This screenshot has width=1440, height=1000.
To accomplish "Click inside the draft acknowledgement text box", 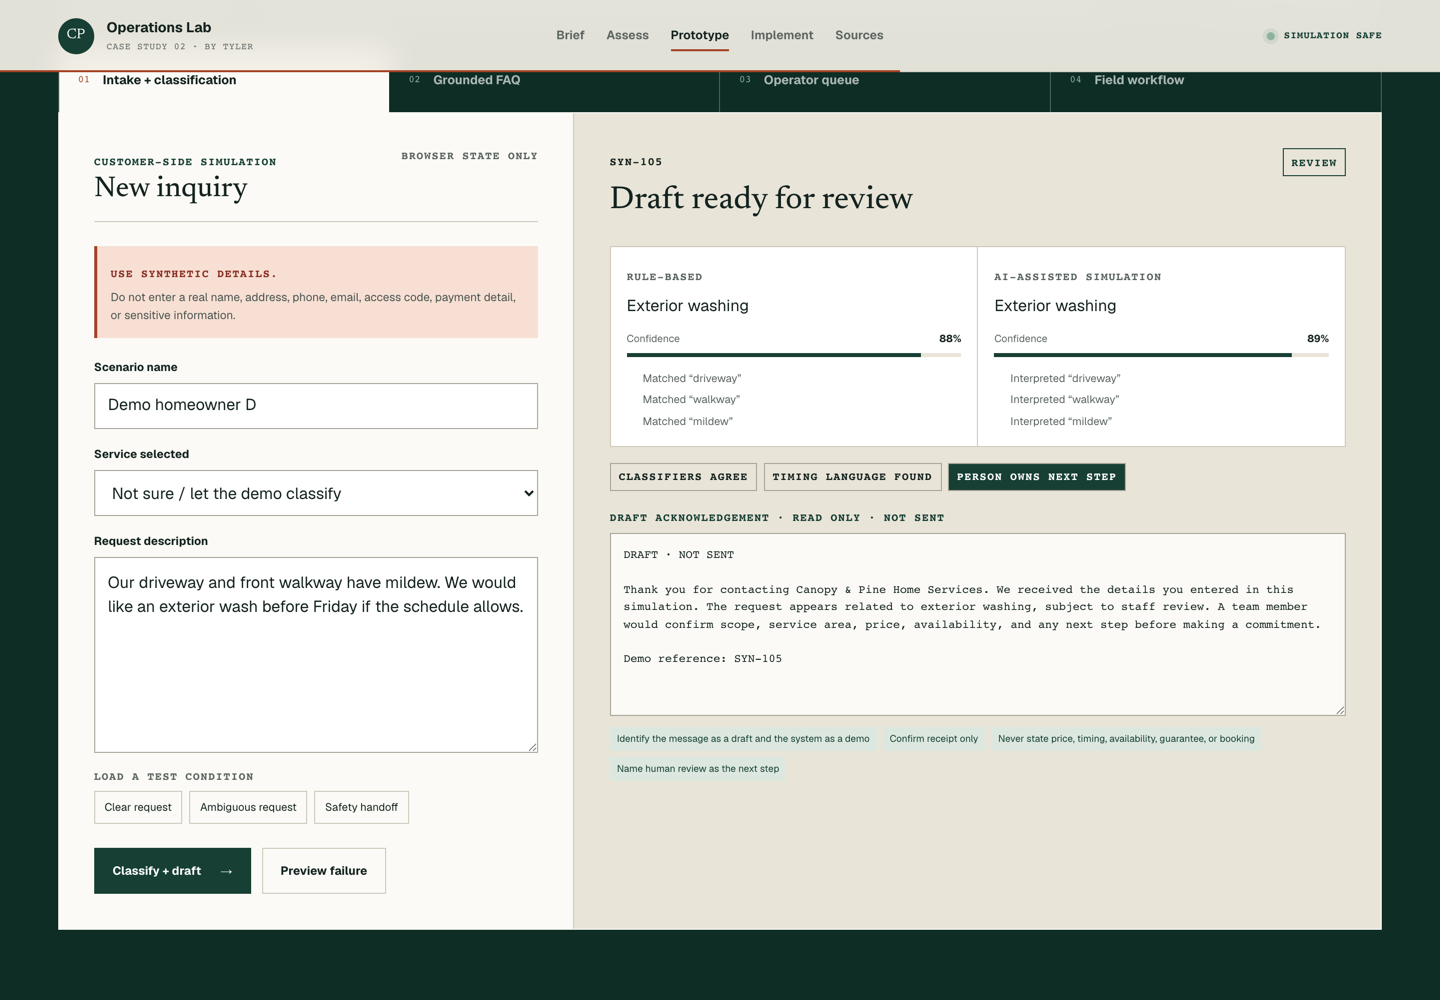I will click(x=977, y=624).
